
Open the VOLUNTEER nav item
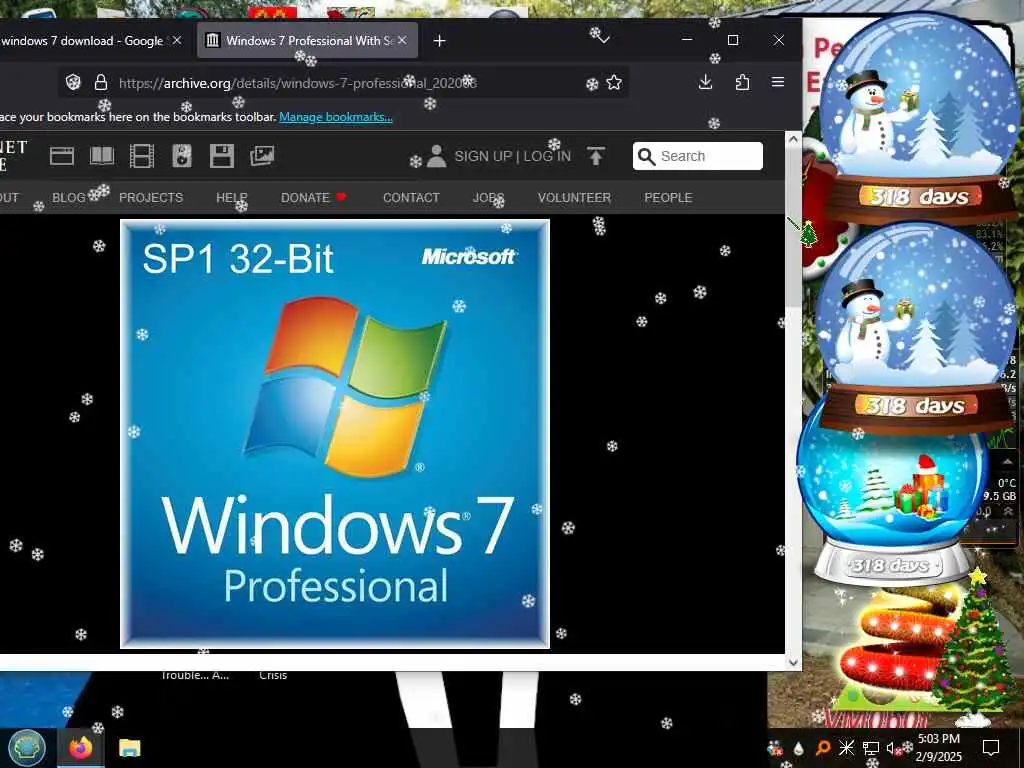point(574,197)
